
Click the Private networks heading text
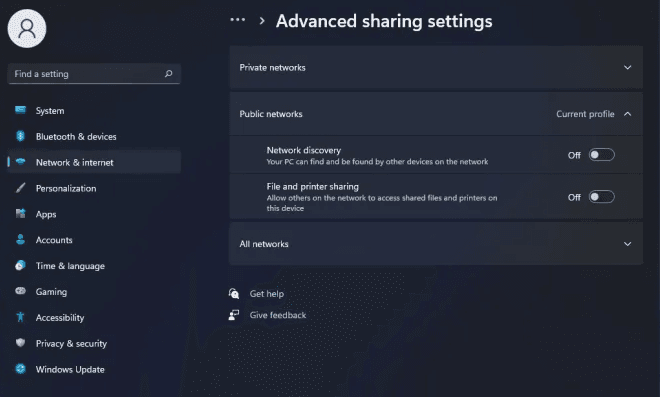(272, 67)
